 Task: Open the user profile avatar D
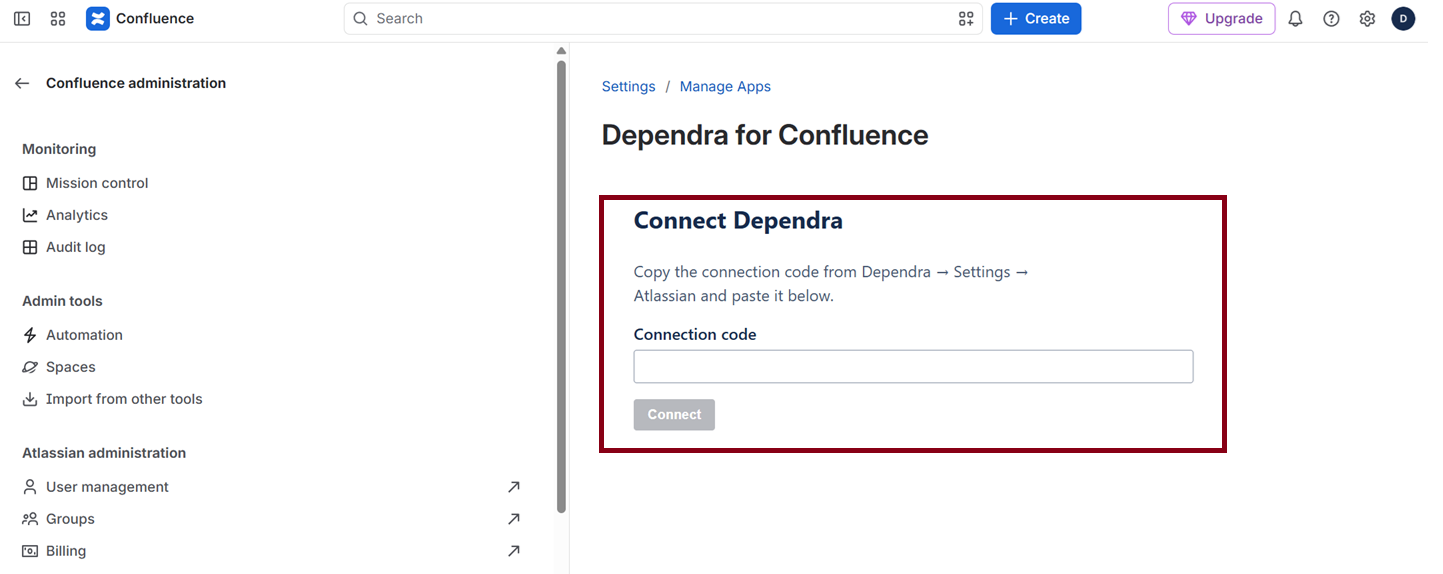[1403, 19]
